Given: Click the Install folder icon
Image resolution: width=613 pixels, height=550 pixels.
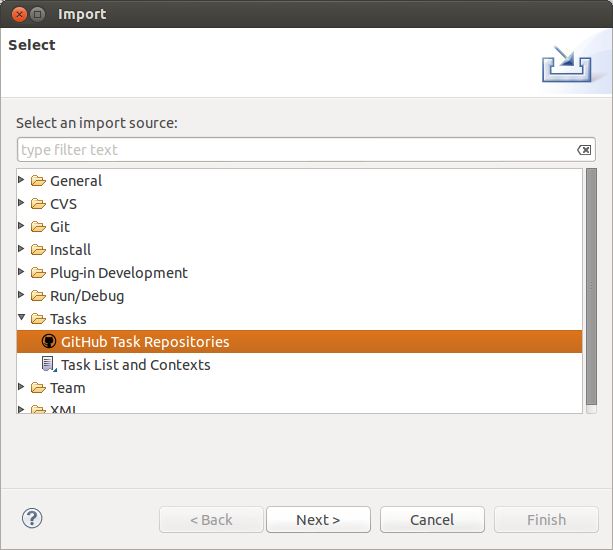Looking at the screenshot, I should pyautogui.click(x=38, y=249).
